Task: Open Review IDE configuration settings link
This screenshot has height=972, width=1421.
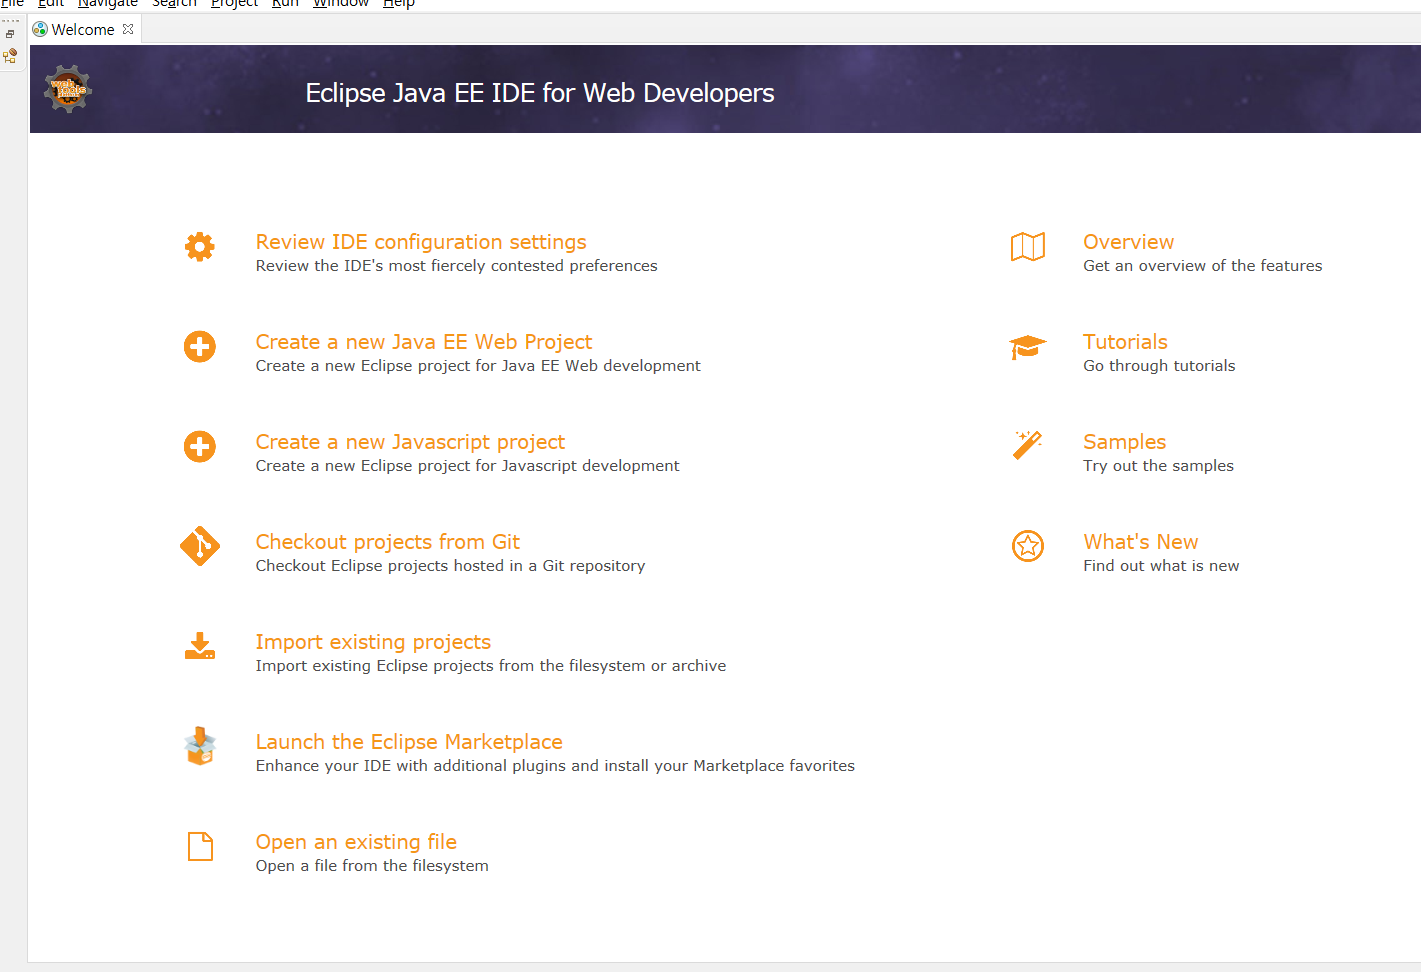Action: click(x=421, y=242)
